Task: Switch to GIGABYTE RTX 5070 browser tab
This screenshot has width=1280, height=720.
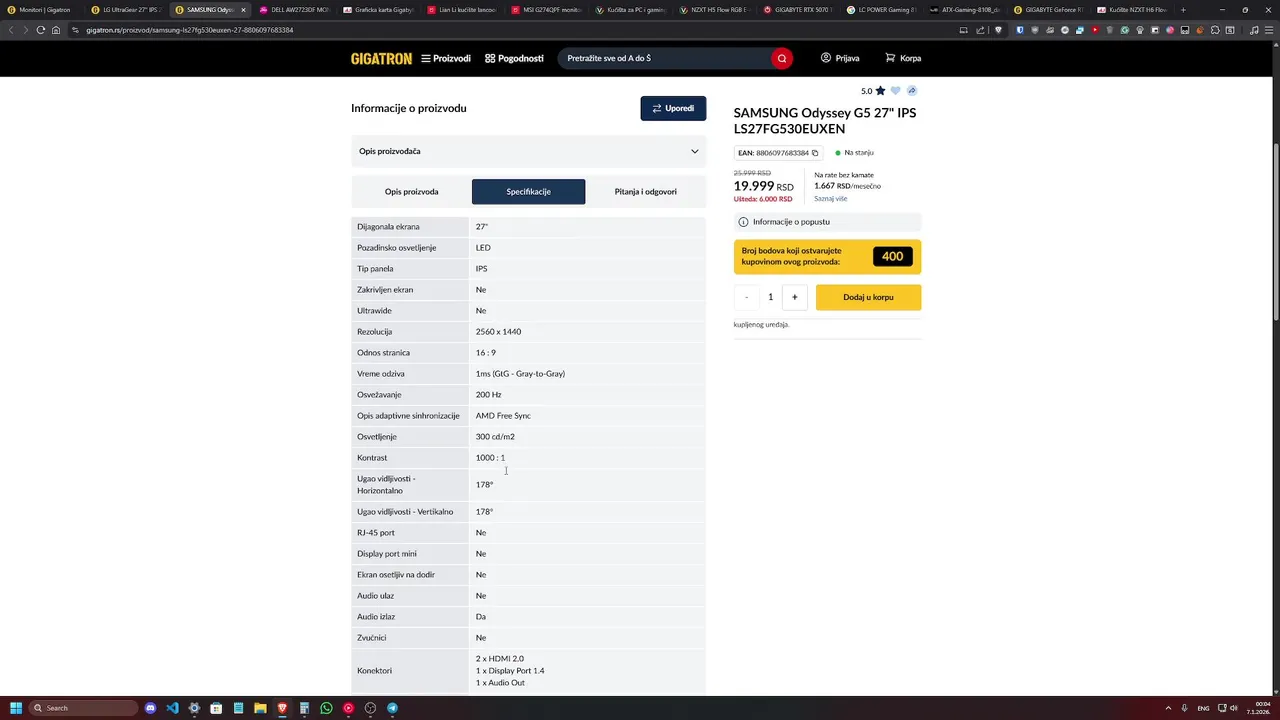Action: 797,10
